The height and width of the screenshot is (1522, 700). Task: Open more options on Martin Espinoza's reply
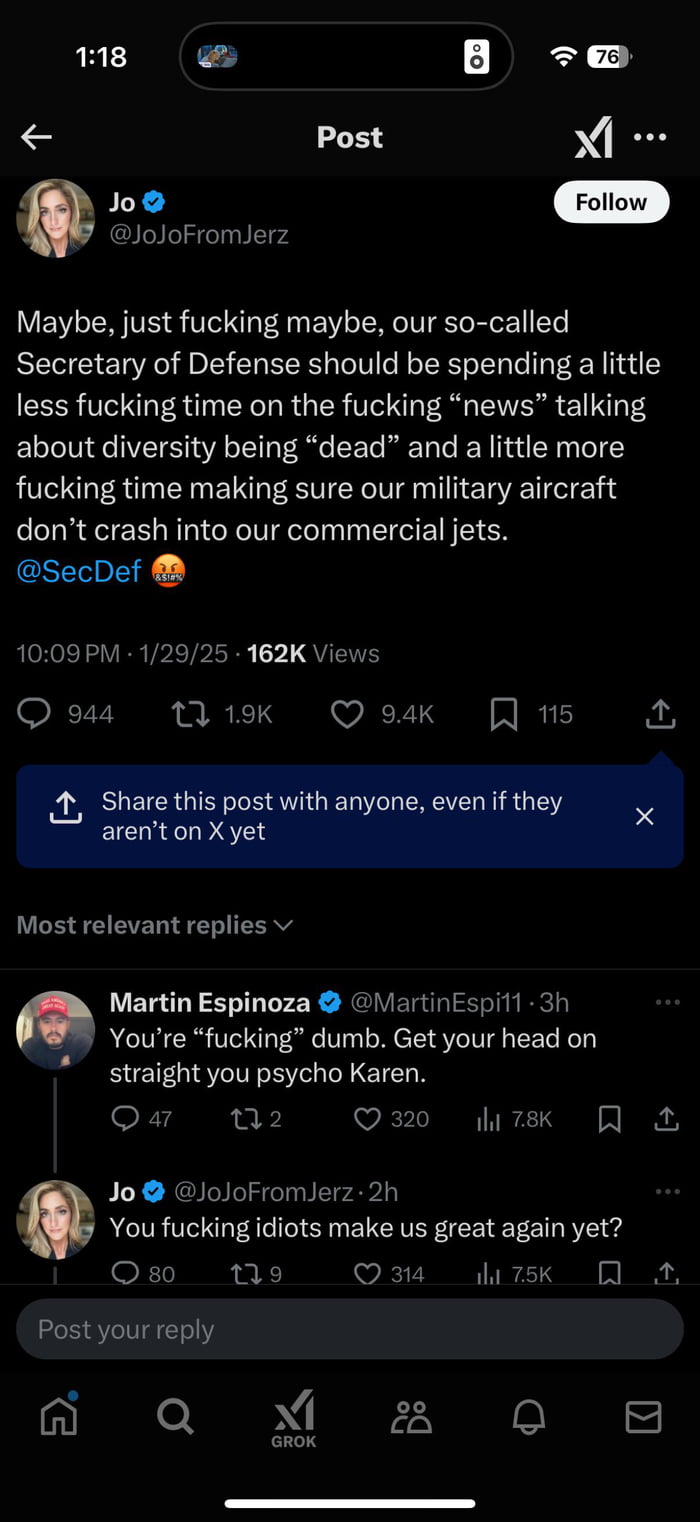coord(666,1002)
